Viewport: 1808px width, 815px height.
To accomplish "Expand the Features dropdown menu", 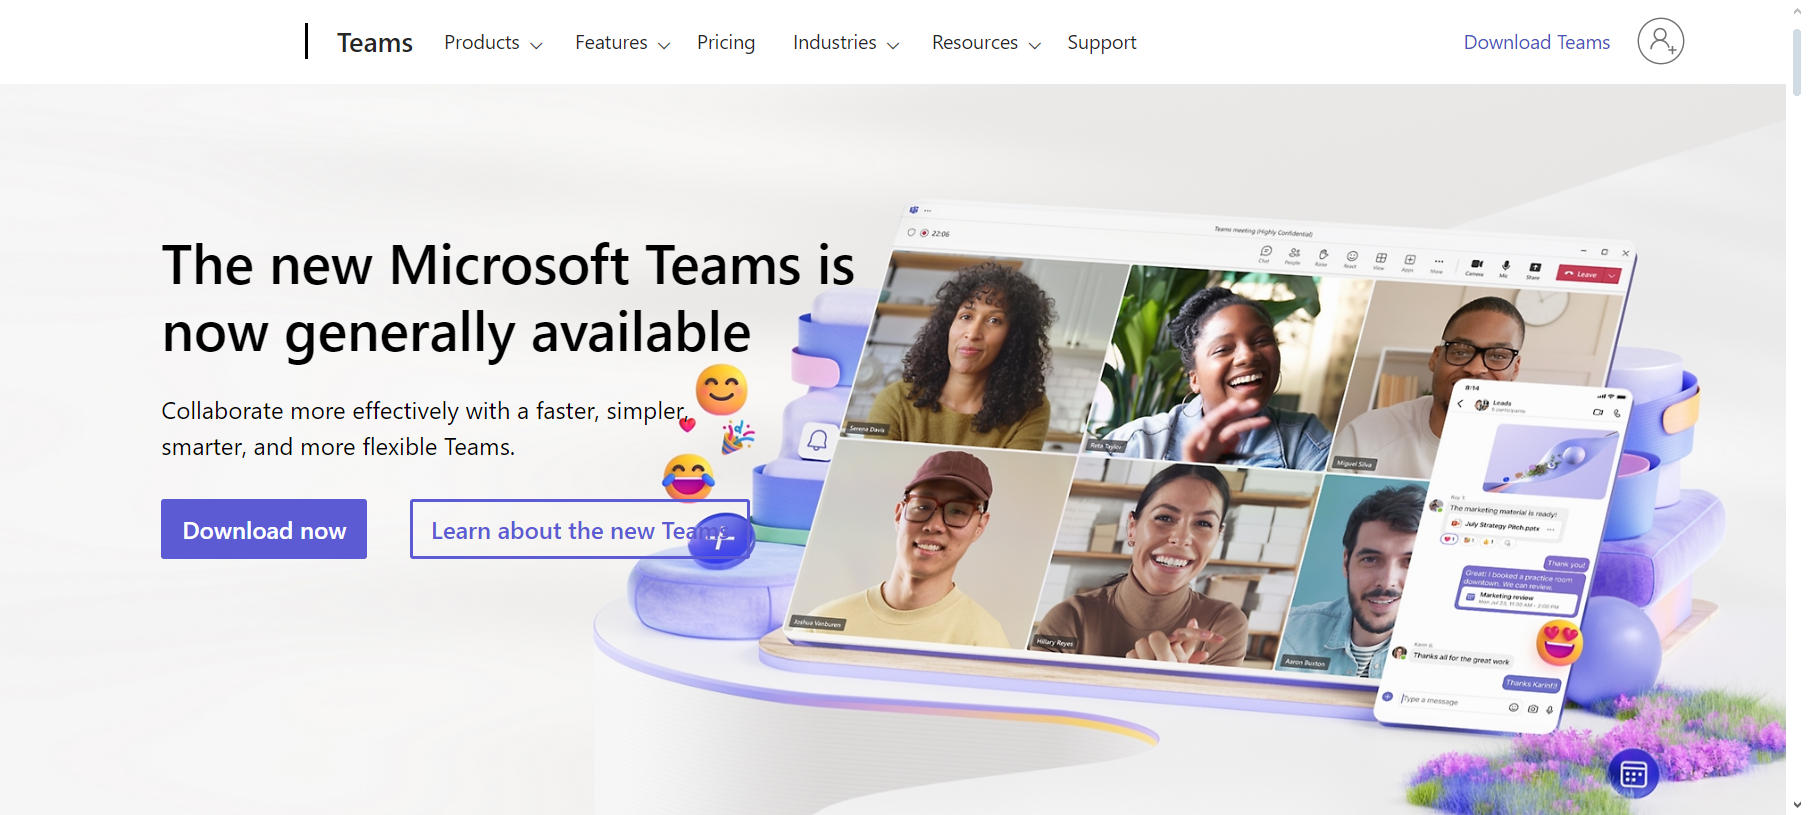I will coord(622,43).
